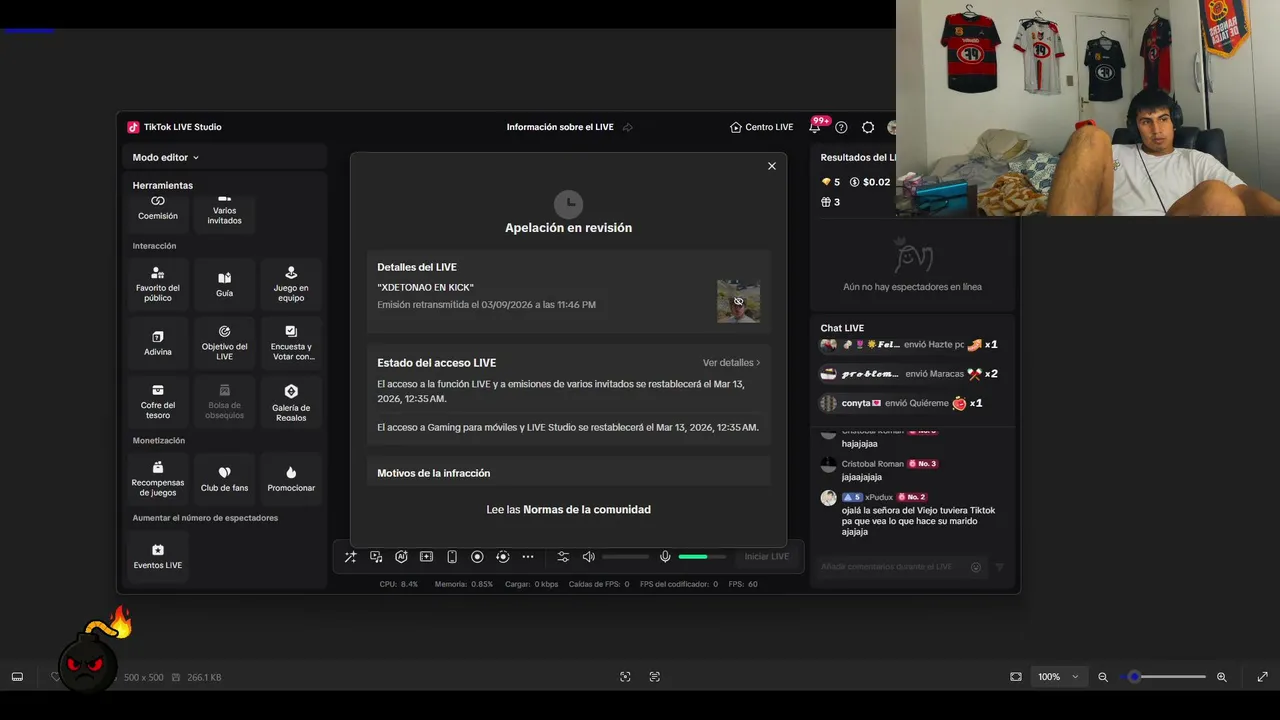Open Galería de Regalos tool
Screen dimensions: 1280x720
[x=291, y=402]
